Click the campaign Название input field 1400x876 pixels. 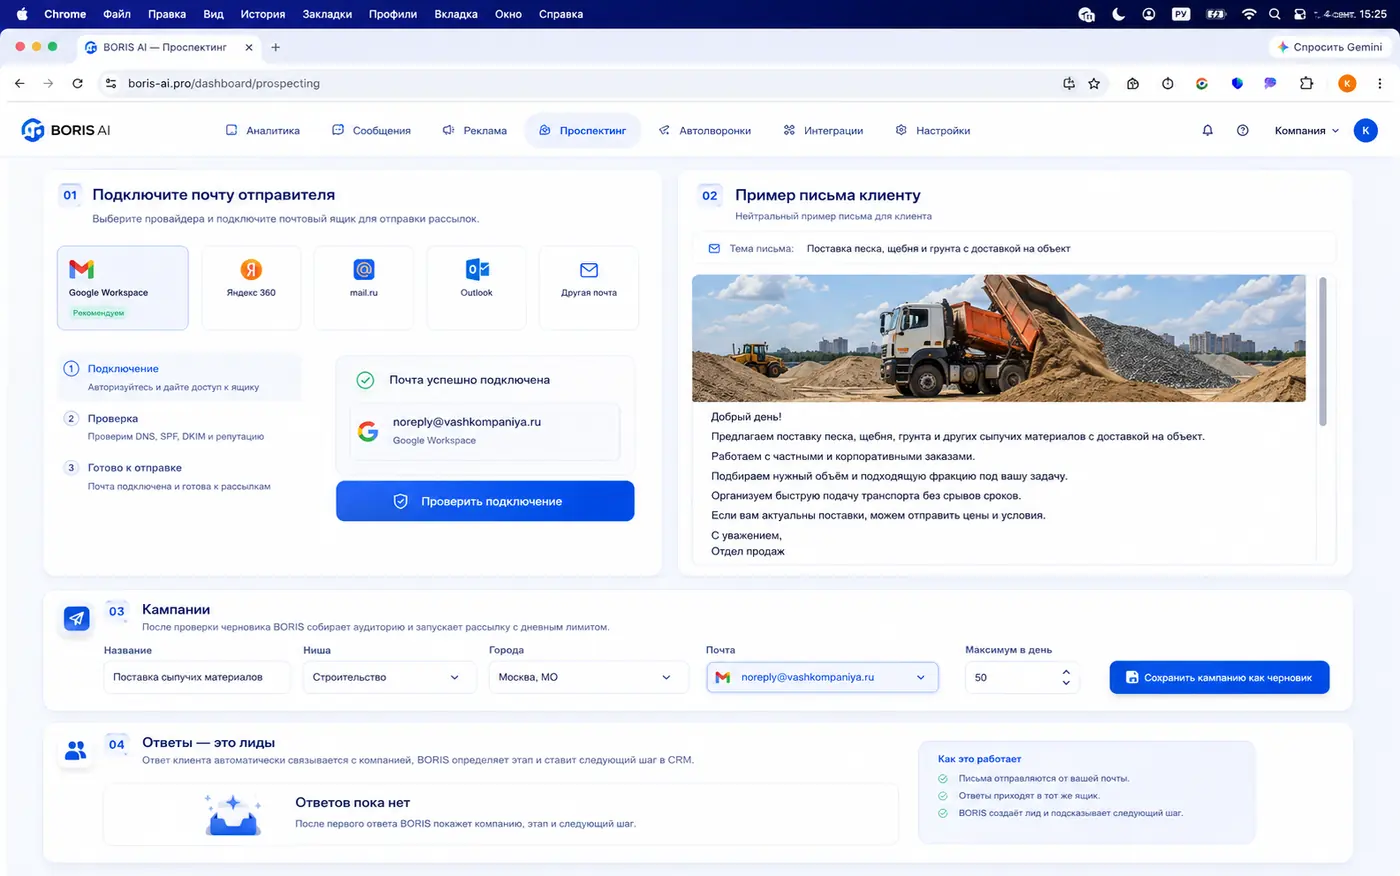tap(197, 677)
